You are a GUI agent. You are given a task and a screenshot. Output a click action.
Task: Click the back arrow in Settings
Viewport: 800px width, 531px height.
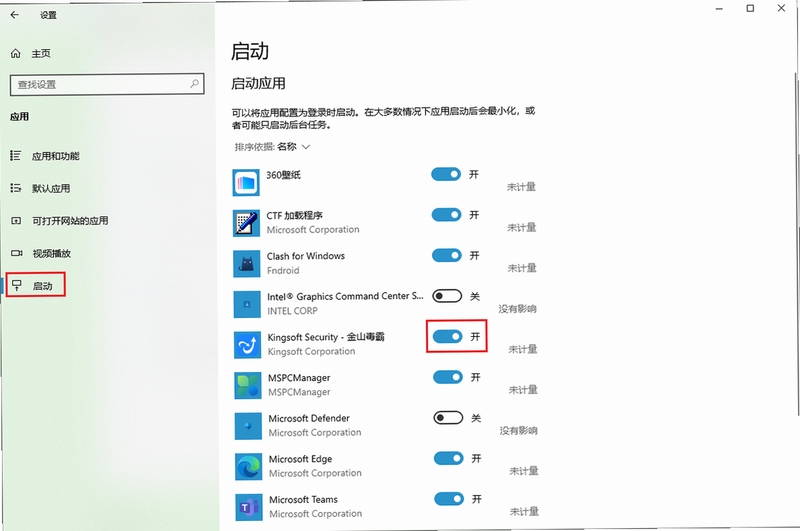[14, 15]
